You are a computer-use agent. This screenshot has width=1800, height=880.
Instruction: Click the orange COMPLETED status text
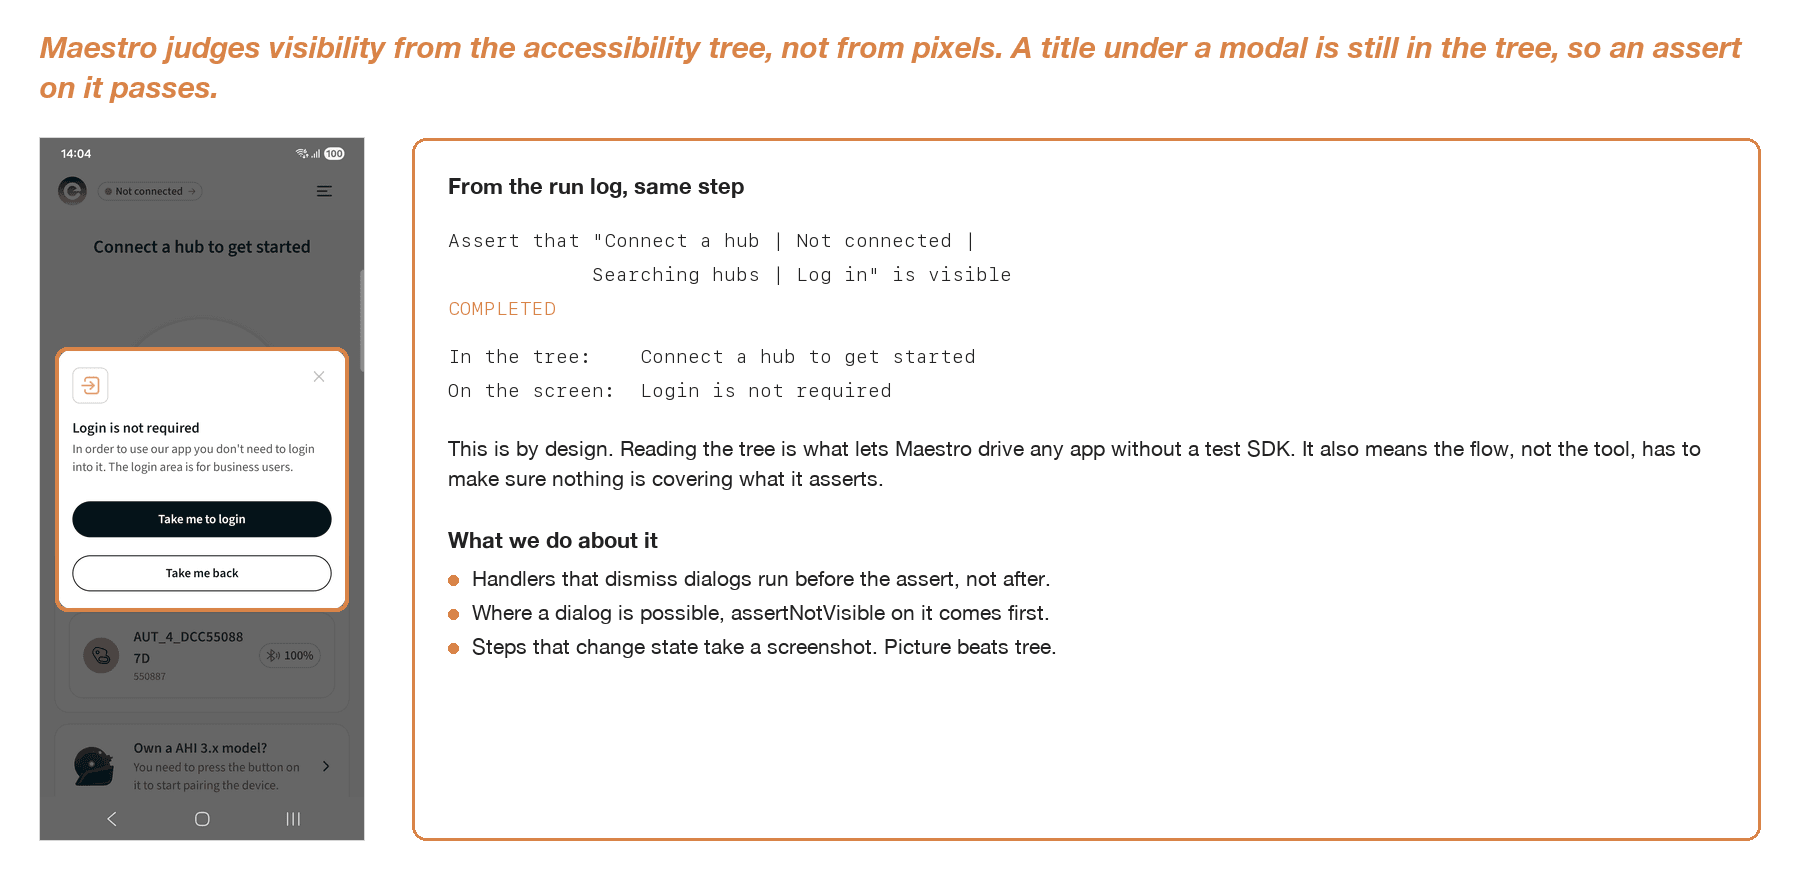pos(502,309)
